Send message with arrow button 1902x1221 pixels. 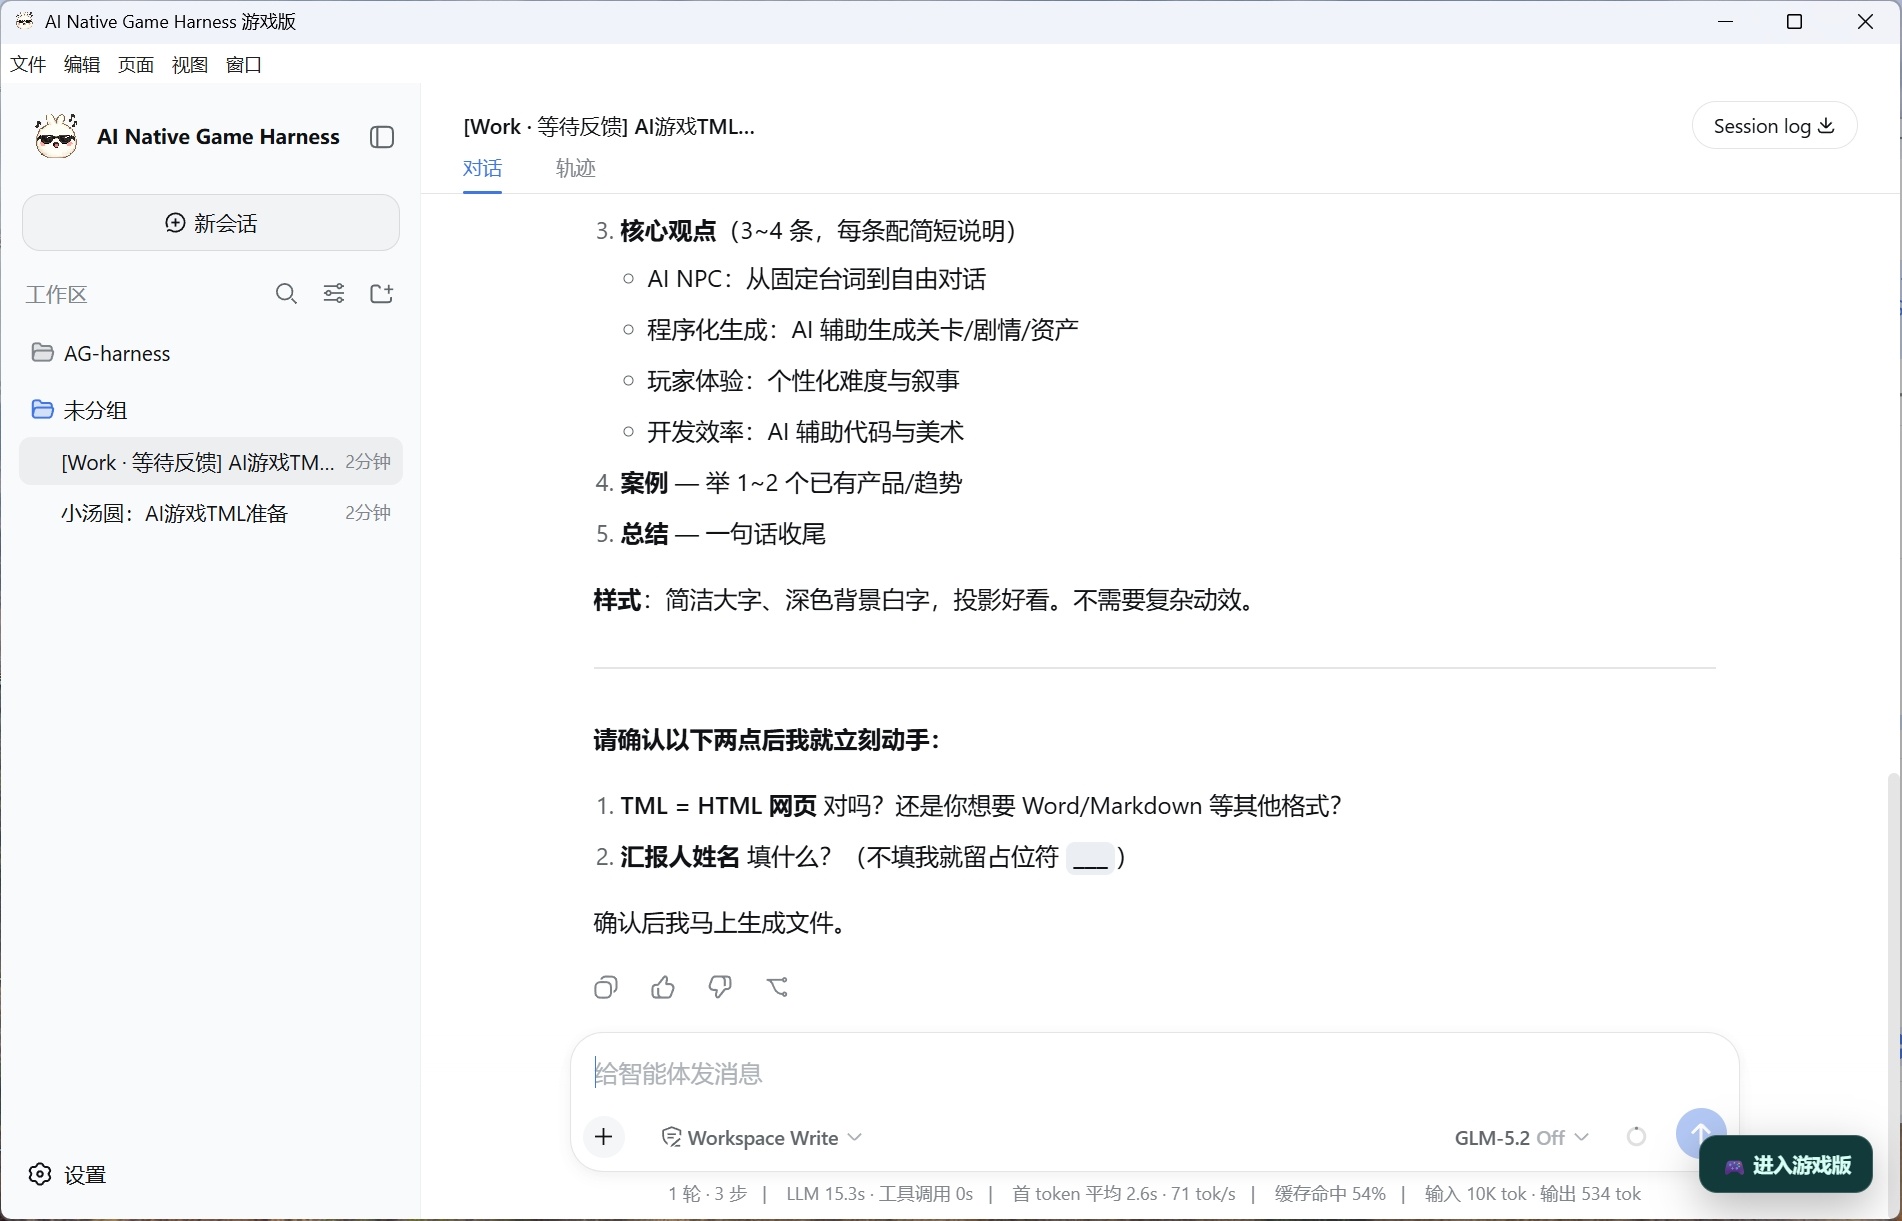click(x=1700, y=1133)
